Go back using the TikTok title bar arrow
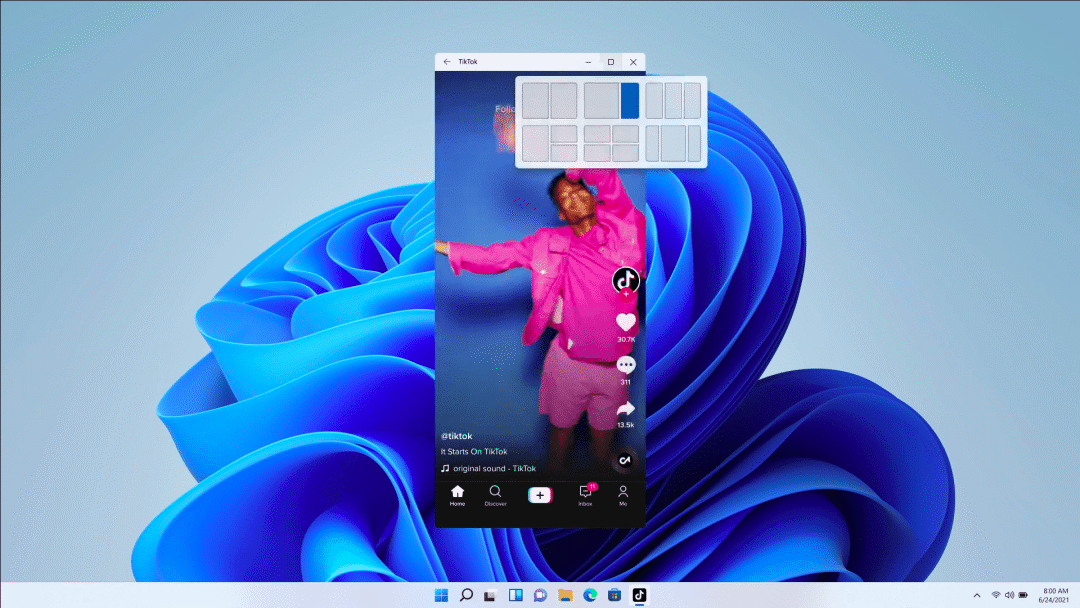Viewport: 1080px width, 608px height. [447, 62]
